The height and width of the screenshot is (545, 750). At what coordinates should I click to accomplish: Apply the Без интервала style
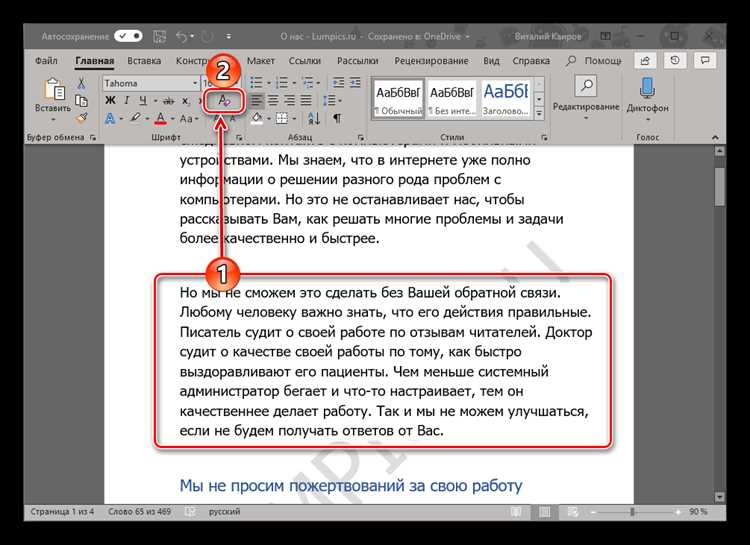452,99
